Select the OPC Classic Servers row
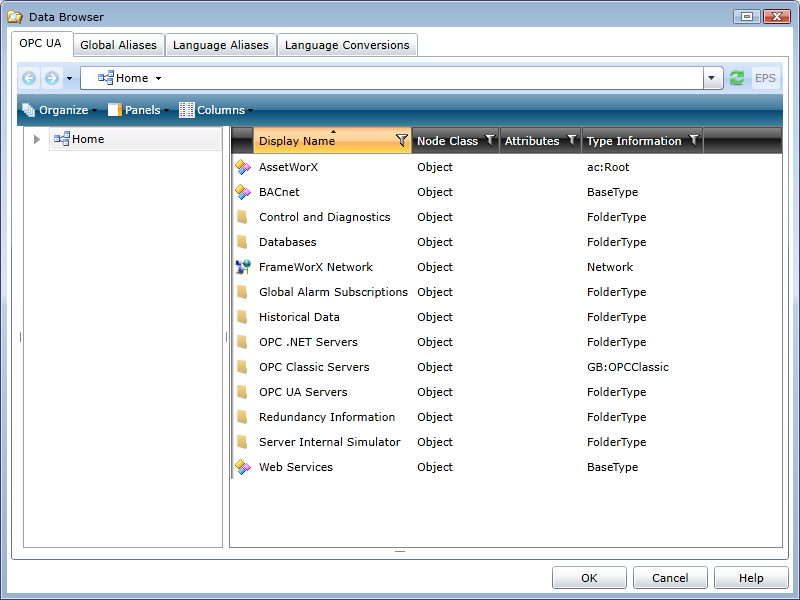This screenshot has width=800, height=600. click(314, 367)
